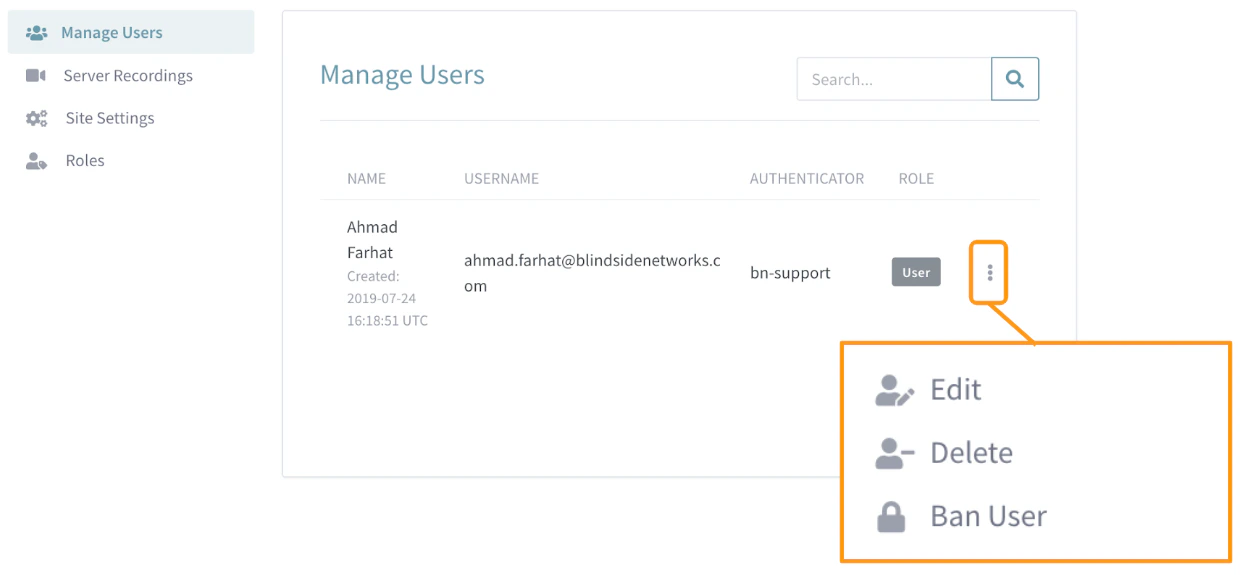
Task: Focus the Search input field
Action: [x=894, y=79]
